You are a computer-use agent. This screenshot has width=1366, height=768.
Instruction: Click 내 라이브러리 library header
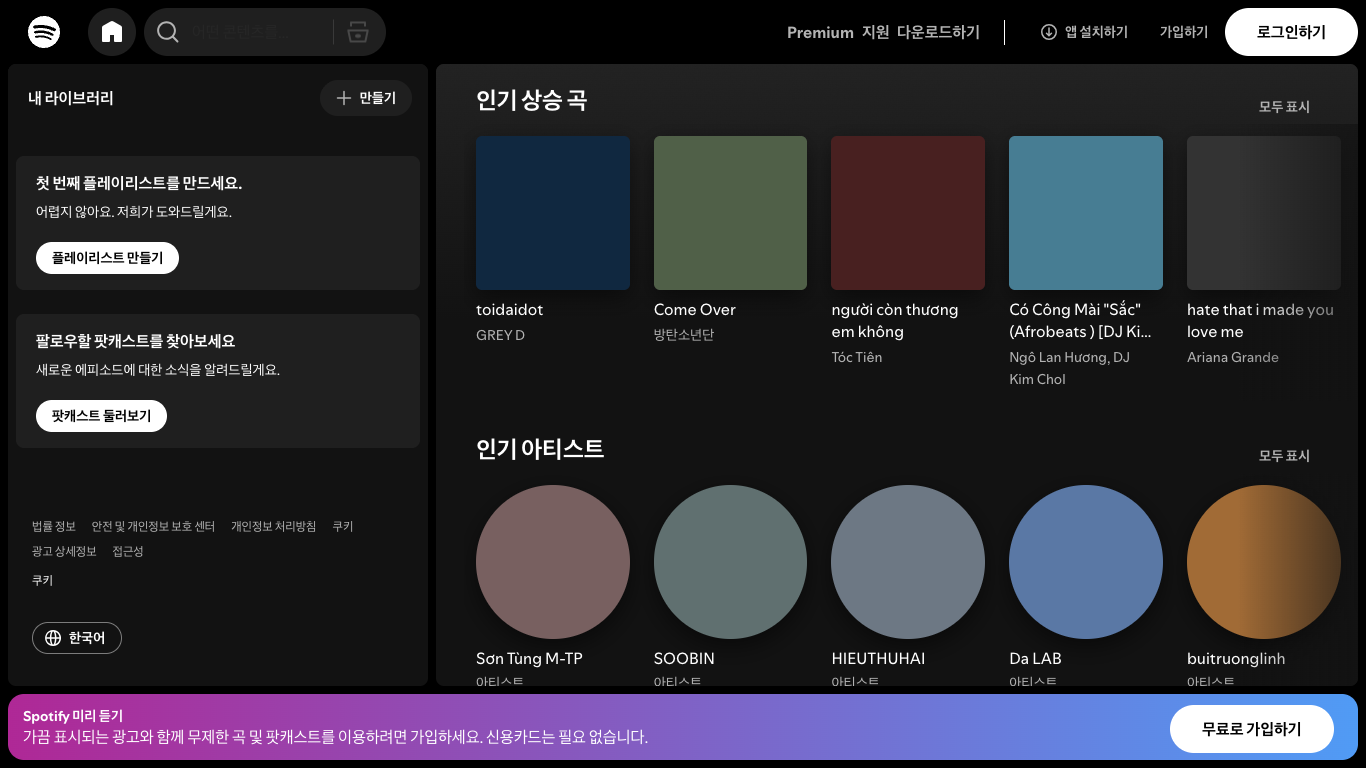click(71, 98)
